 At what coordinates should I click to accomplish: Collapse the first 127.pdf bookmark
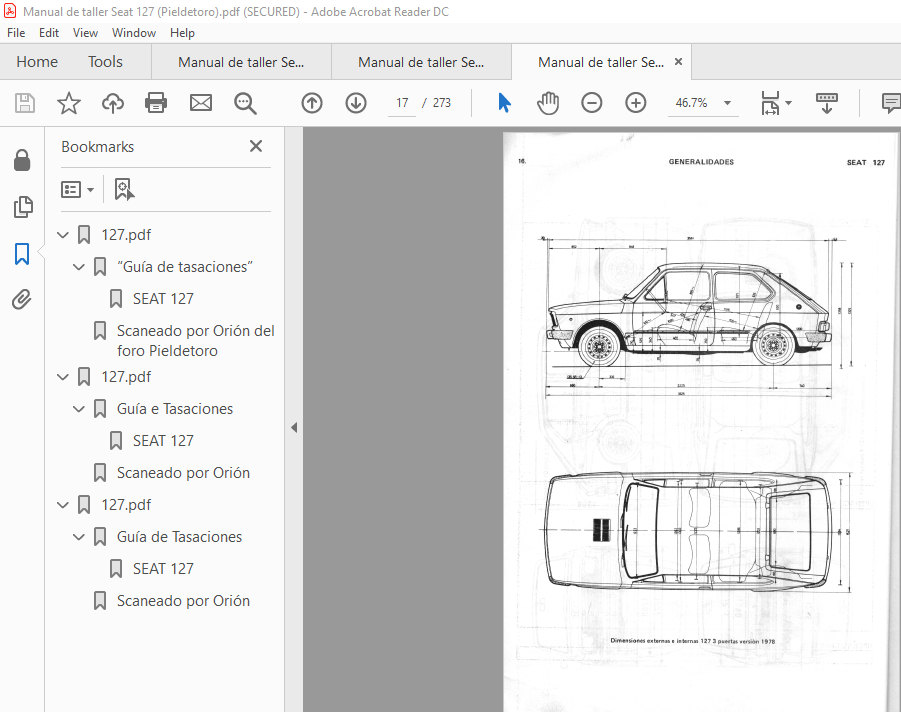[x=63, y=235]
